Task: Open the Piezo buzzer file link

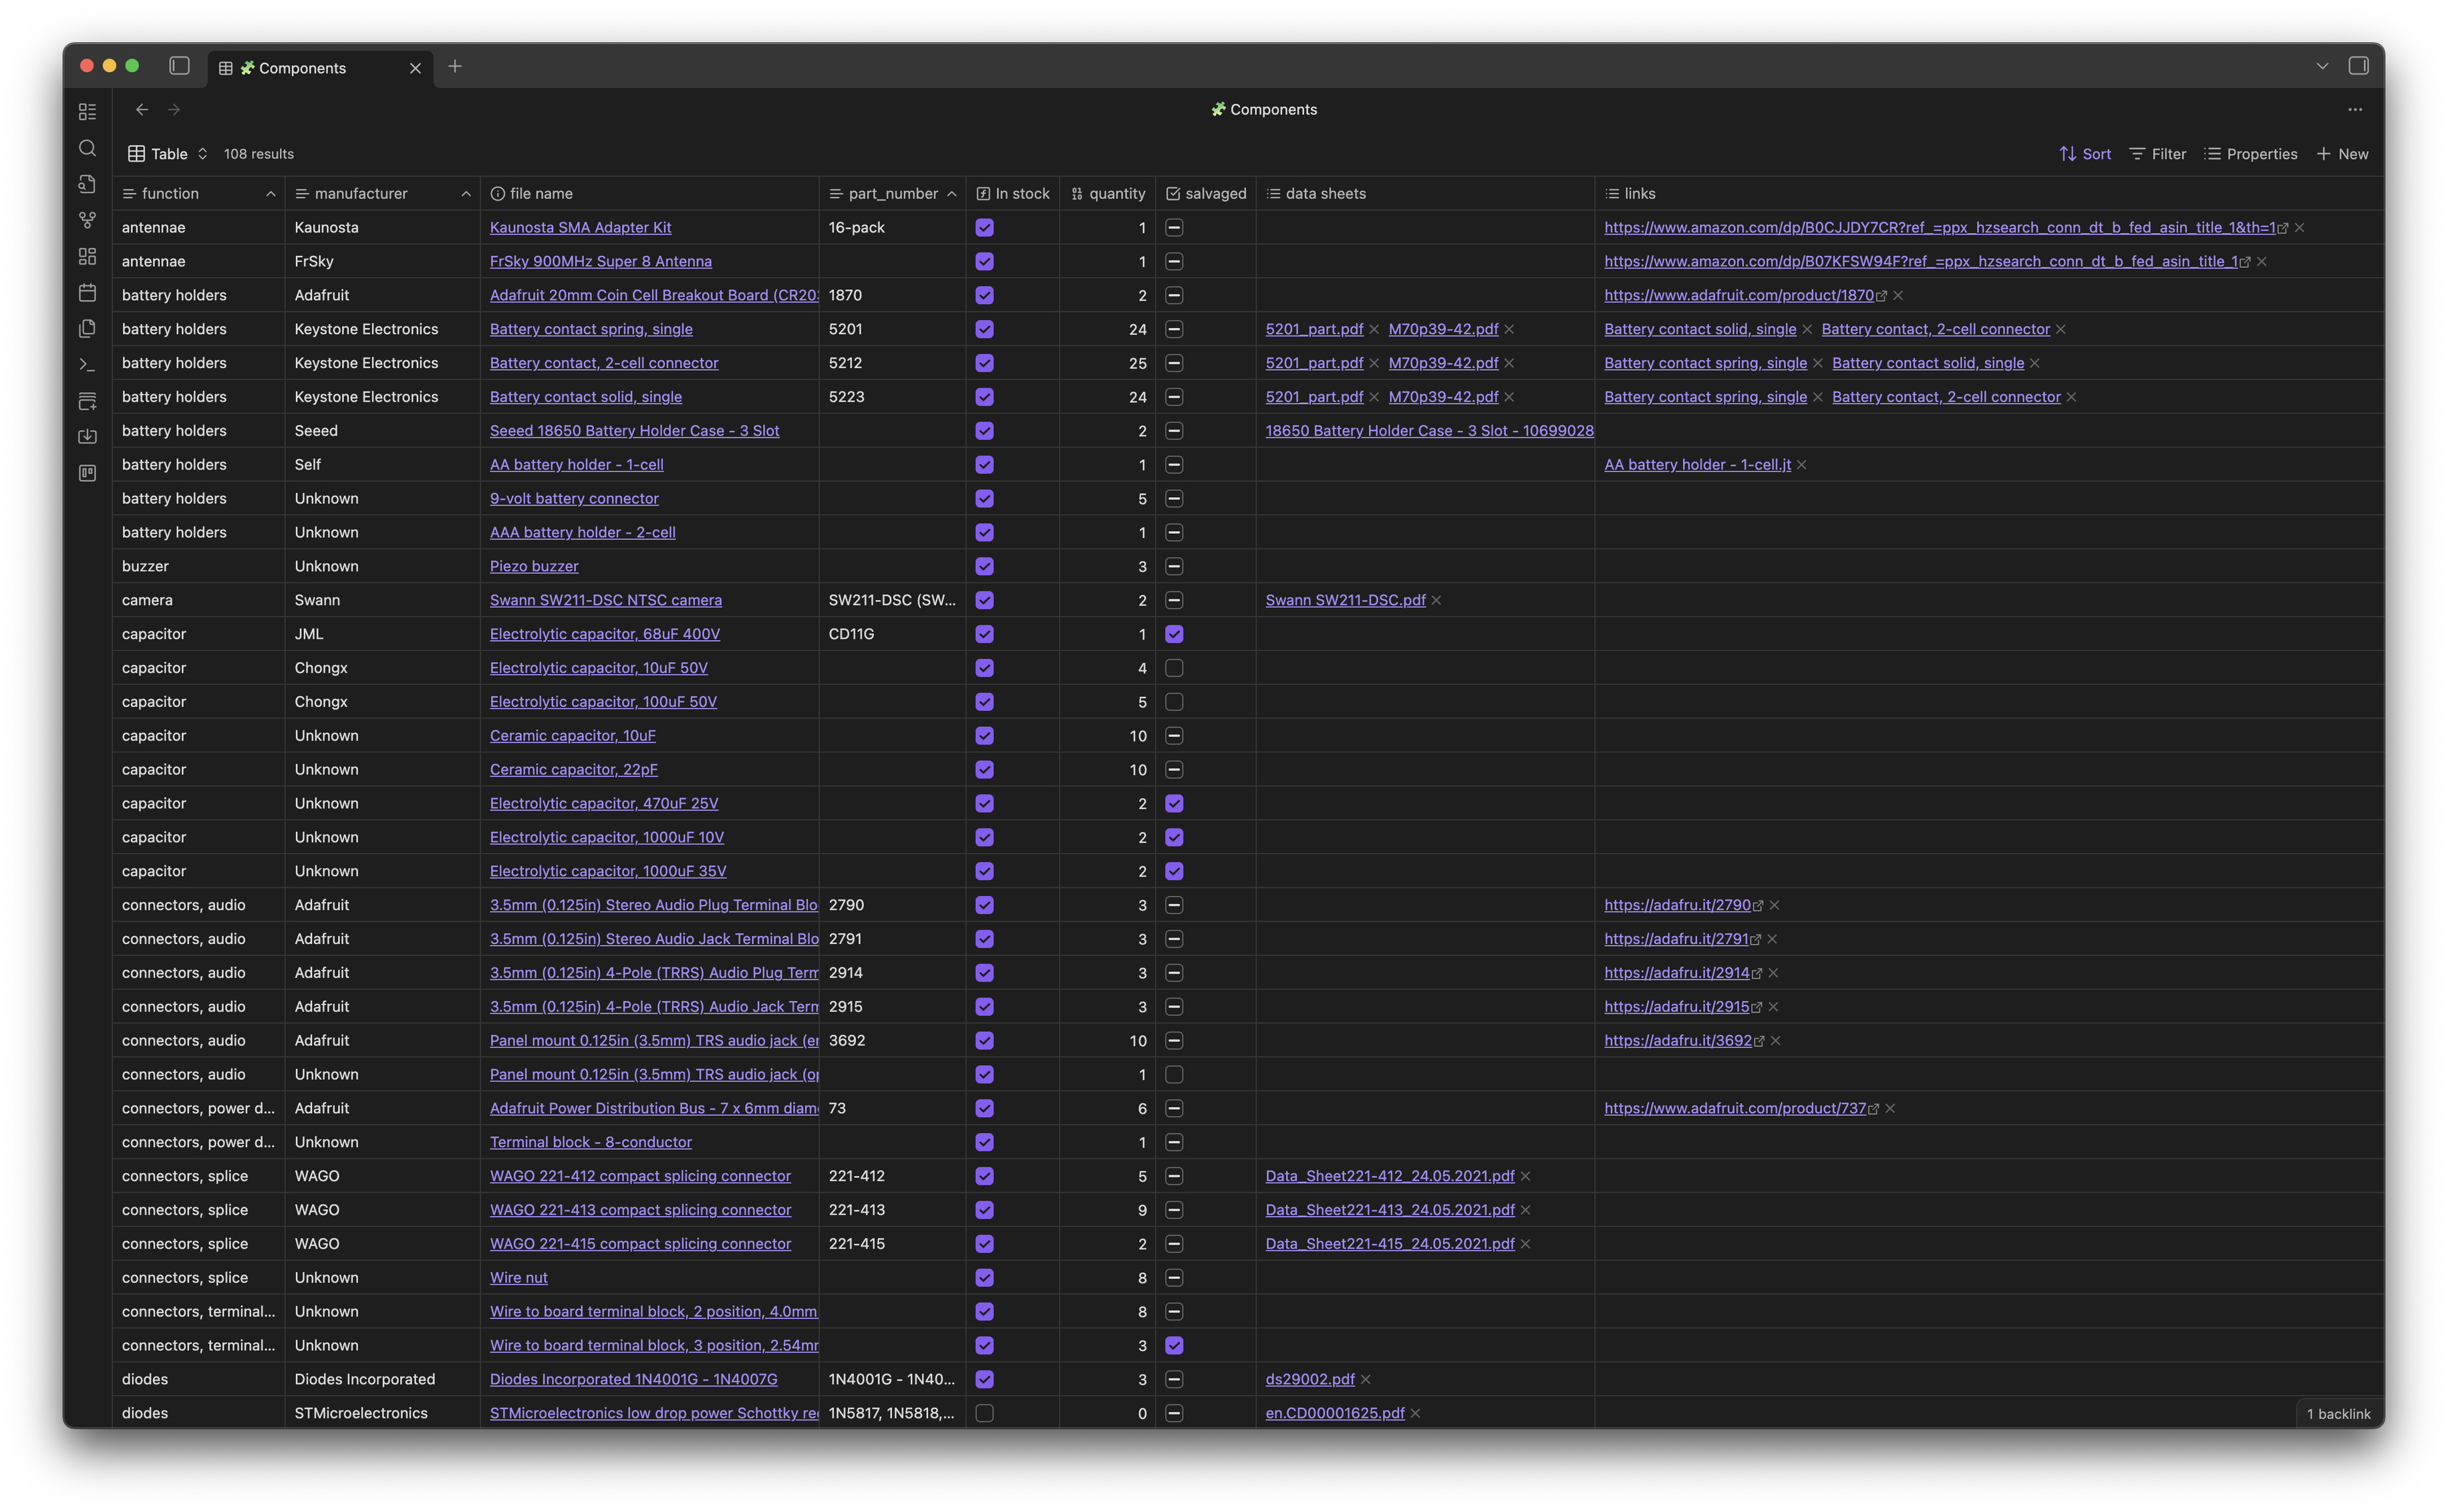Action: pyautogui.click(x=533, y=566)
